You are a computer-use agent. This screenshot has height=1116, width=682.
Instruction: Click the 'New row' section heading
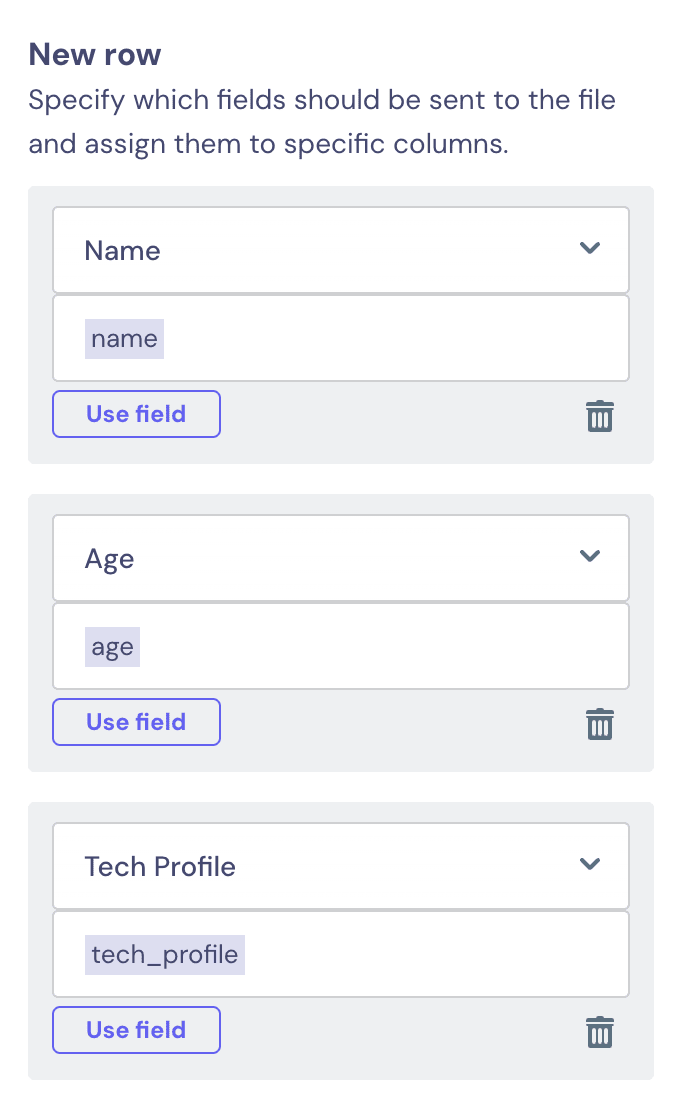point(95,55)
